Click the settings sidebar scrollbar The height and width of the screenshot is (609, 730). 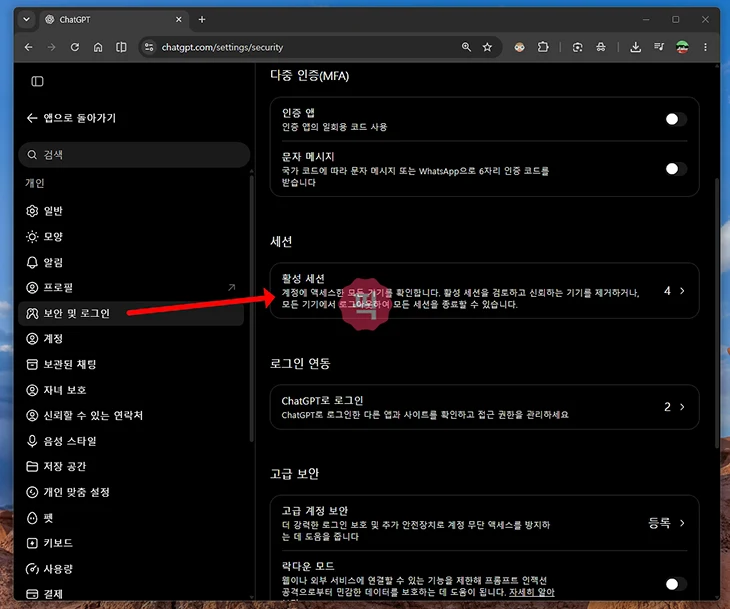click(252, 307)
